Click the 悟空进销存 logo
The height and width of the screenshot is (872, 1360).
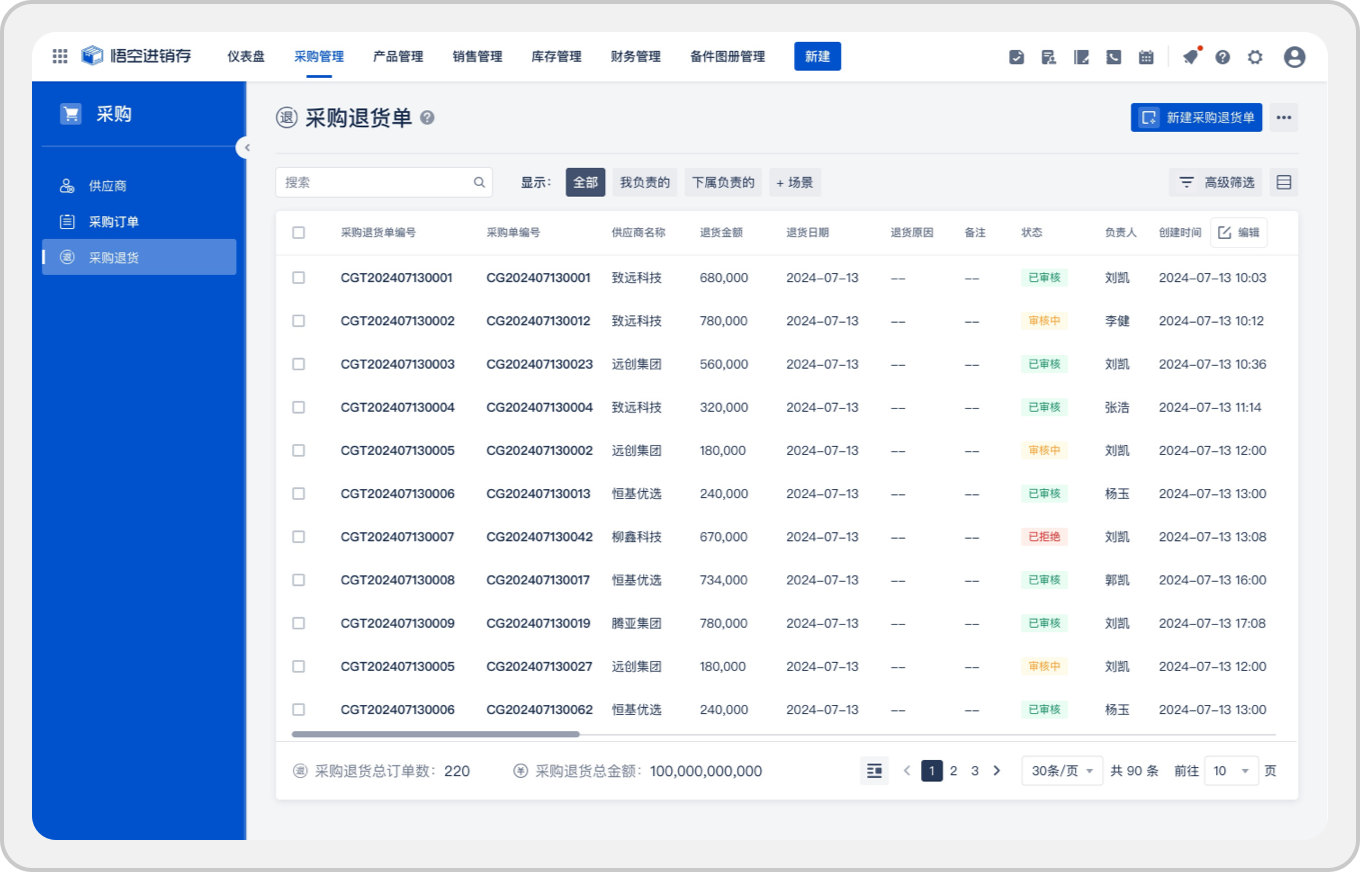coord(136,56)
